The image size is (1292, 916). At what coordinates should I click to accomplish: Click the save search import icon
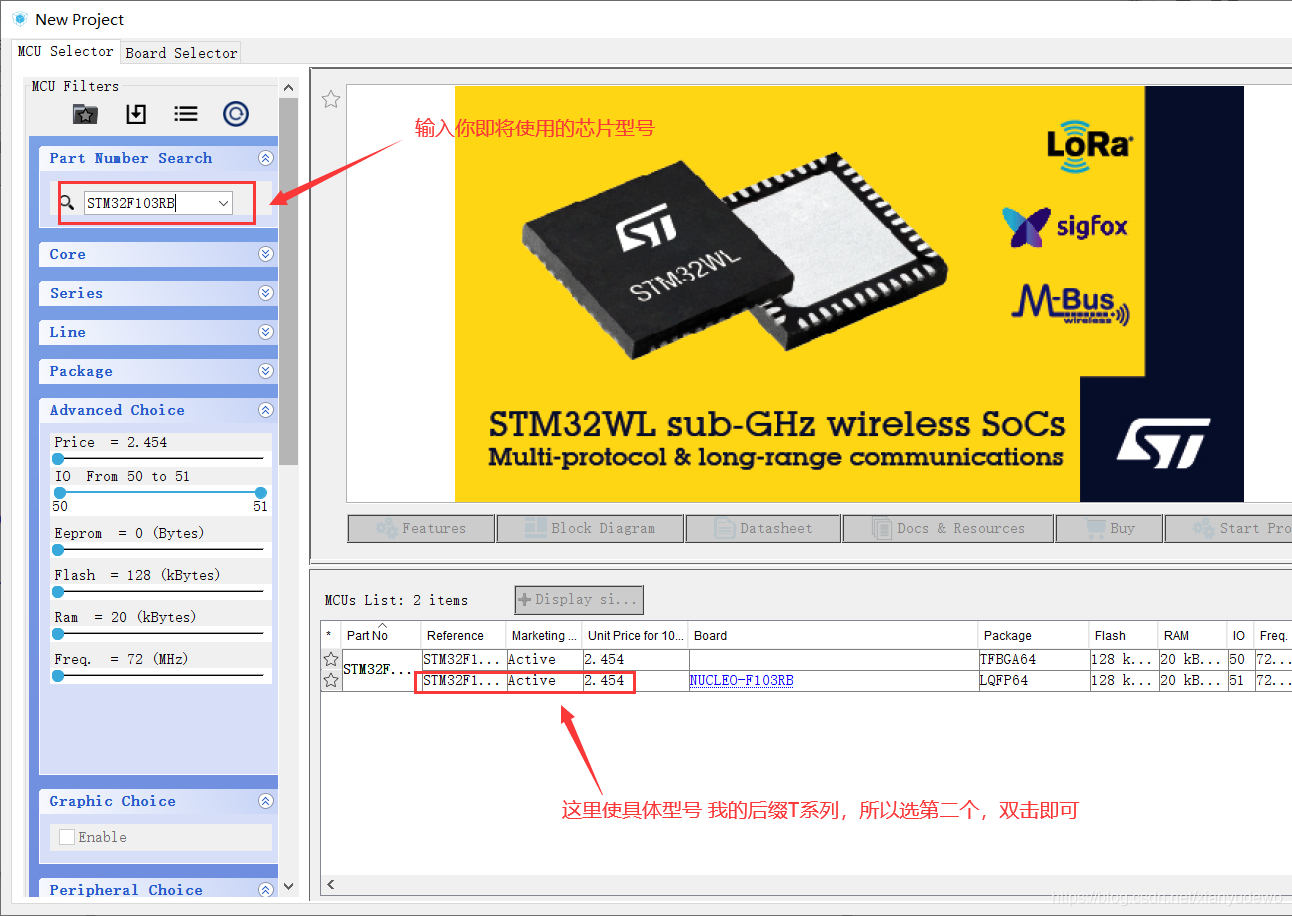pos(135,113)
